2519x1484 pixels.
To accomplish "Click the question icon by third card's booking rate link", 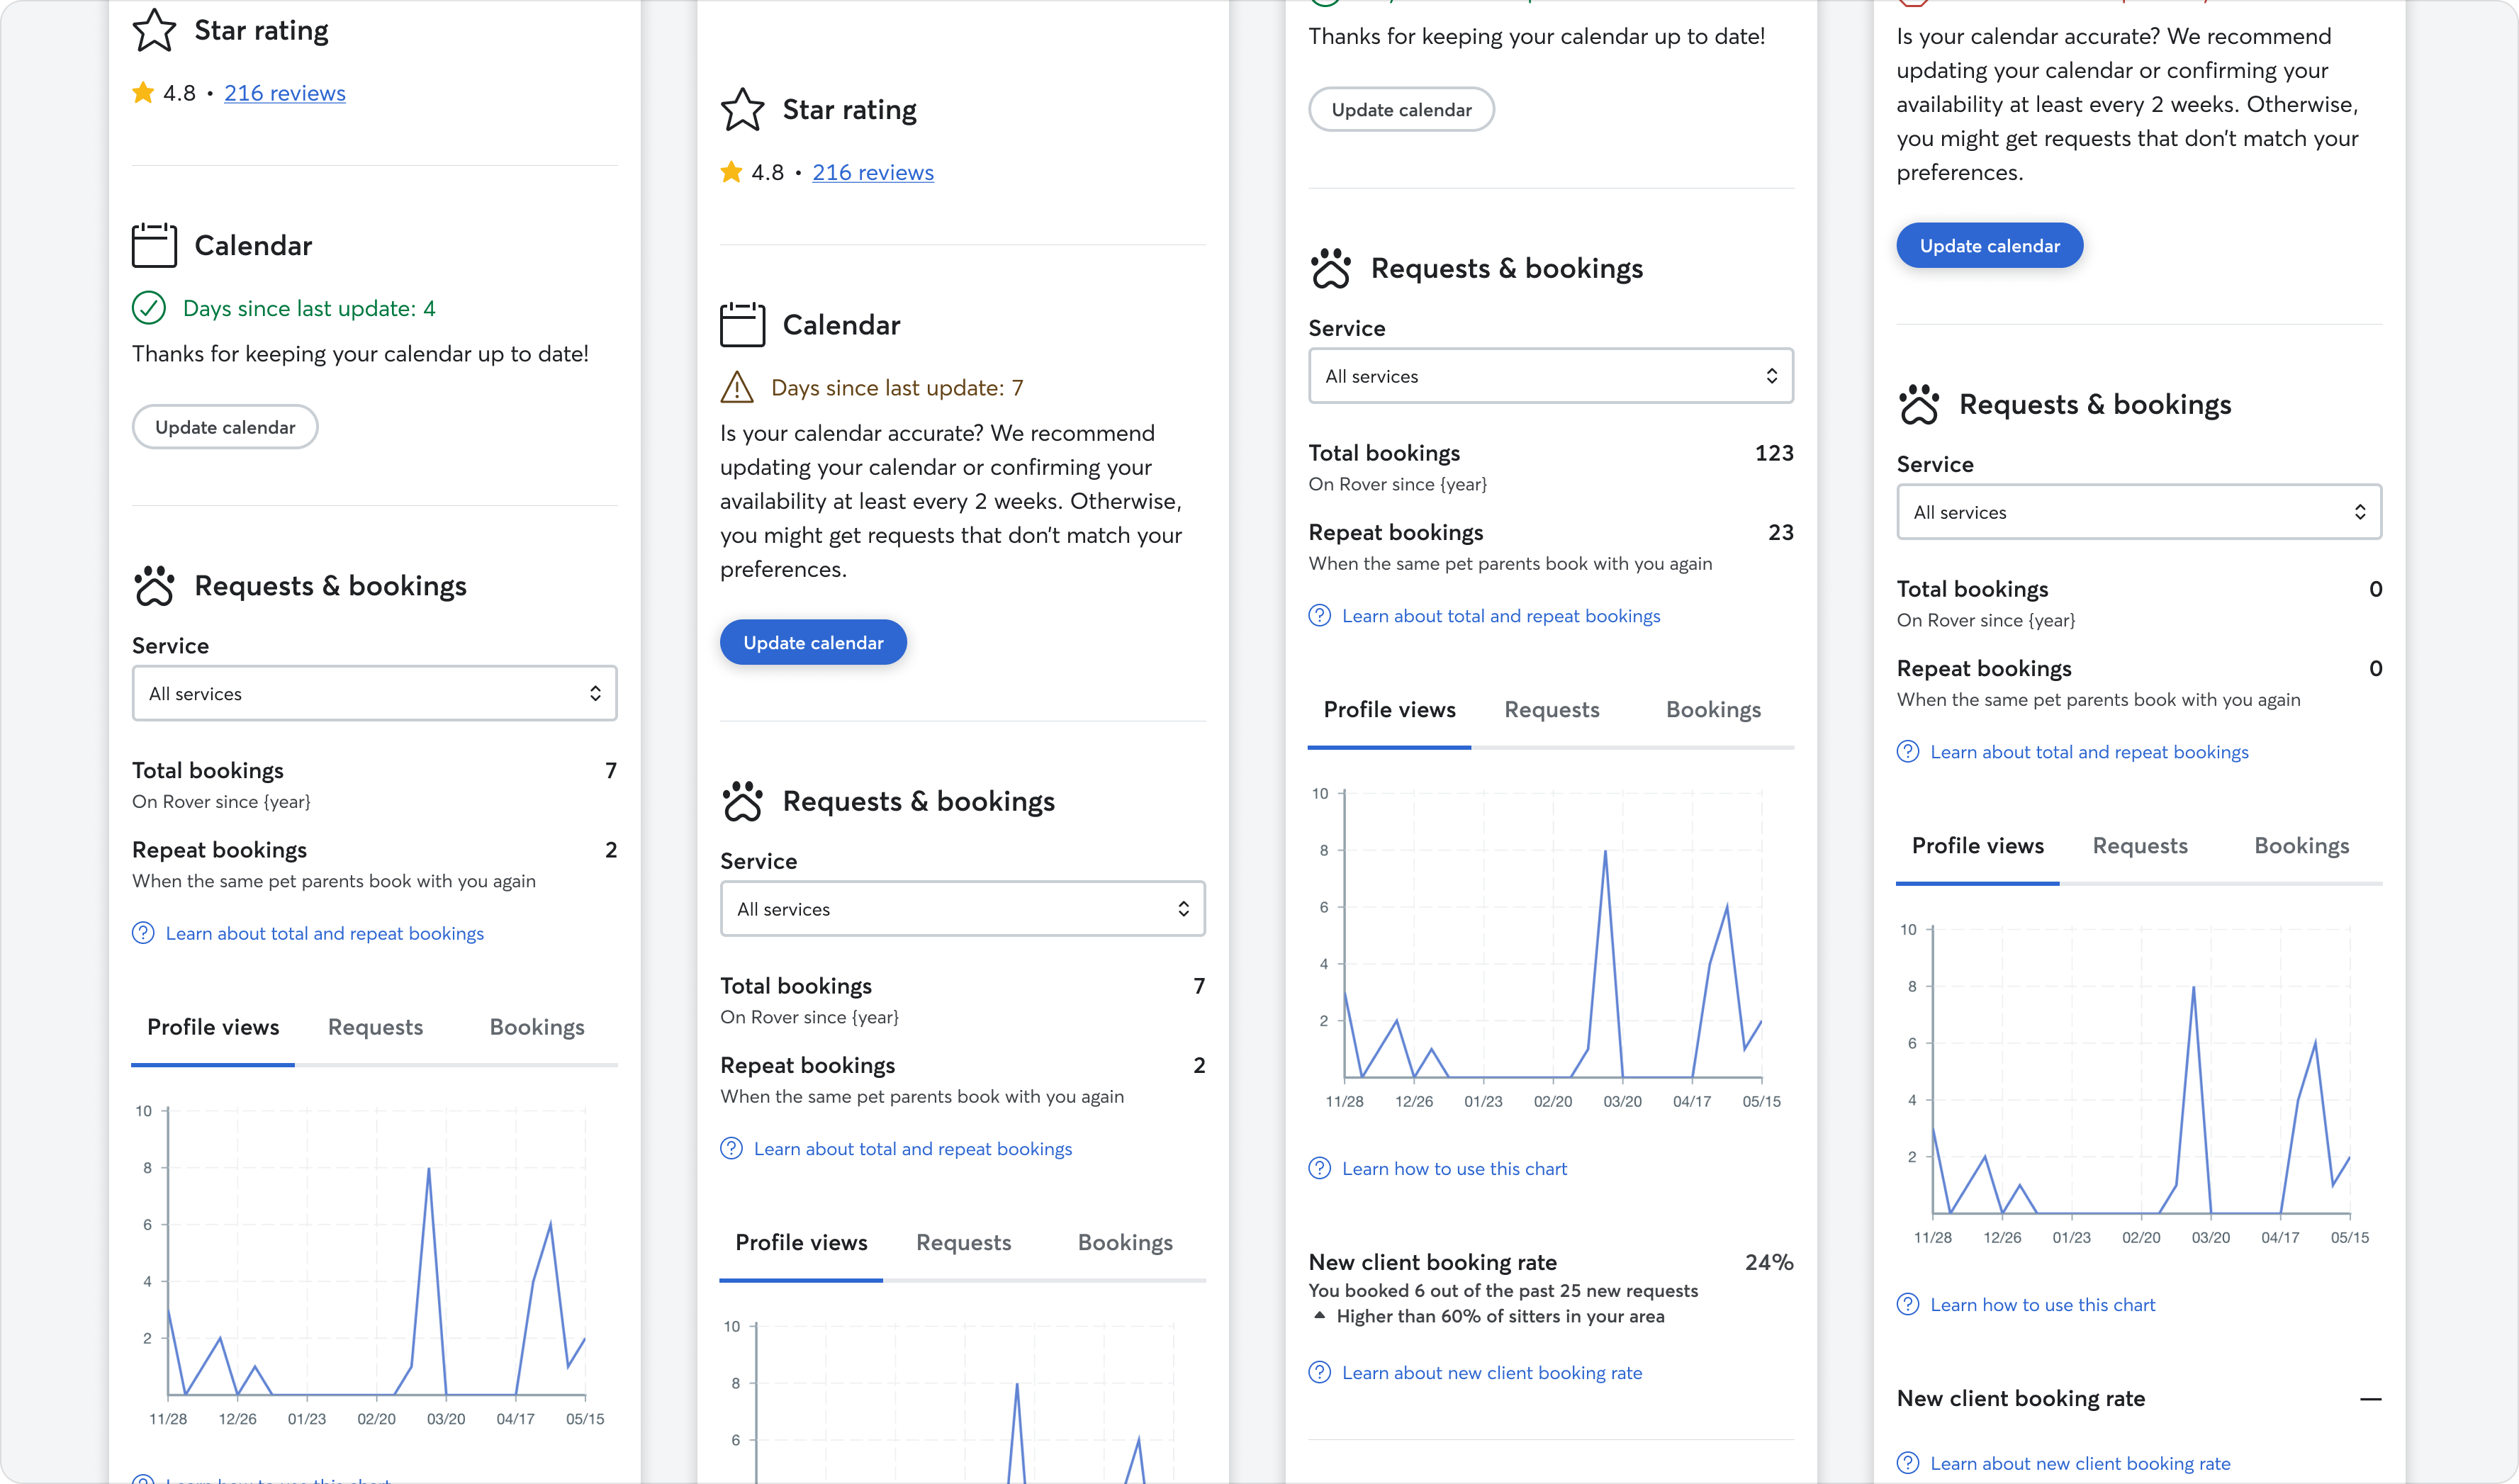I will (1319, 1372).
